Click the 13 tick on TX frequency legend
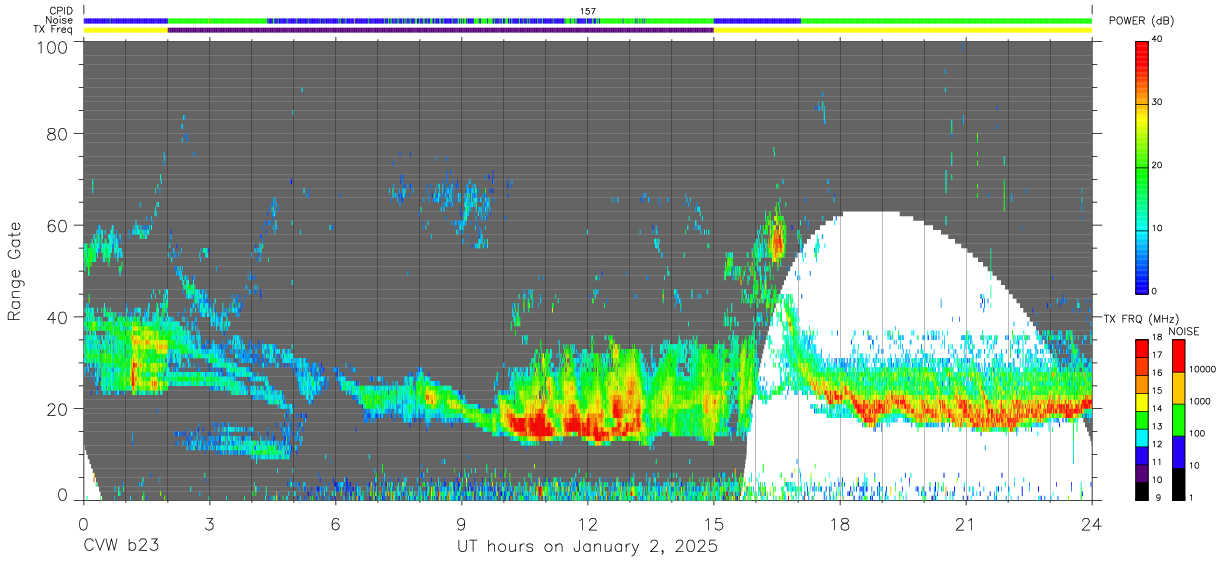The image size is (1228, 567). point(1157,426)
